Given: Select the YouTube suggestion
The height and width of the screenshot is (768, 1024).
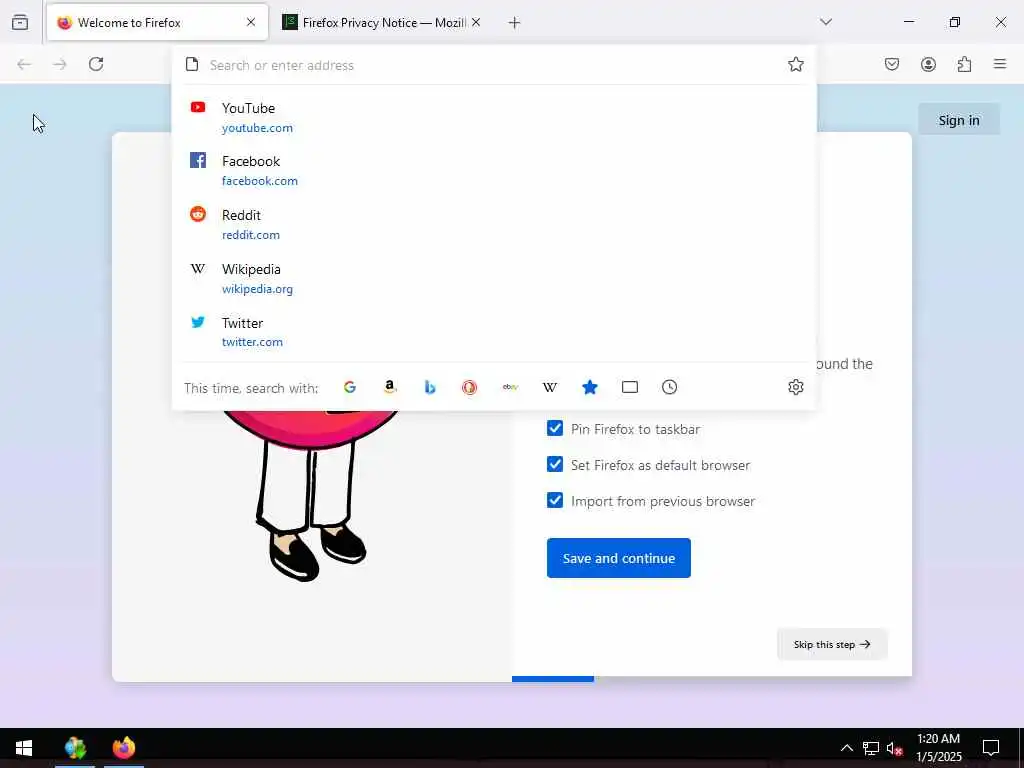Looking at the screenshot, I should (494, 118).
